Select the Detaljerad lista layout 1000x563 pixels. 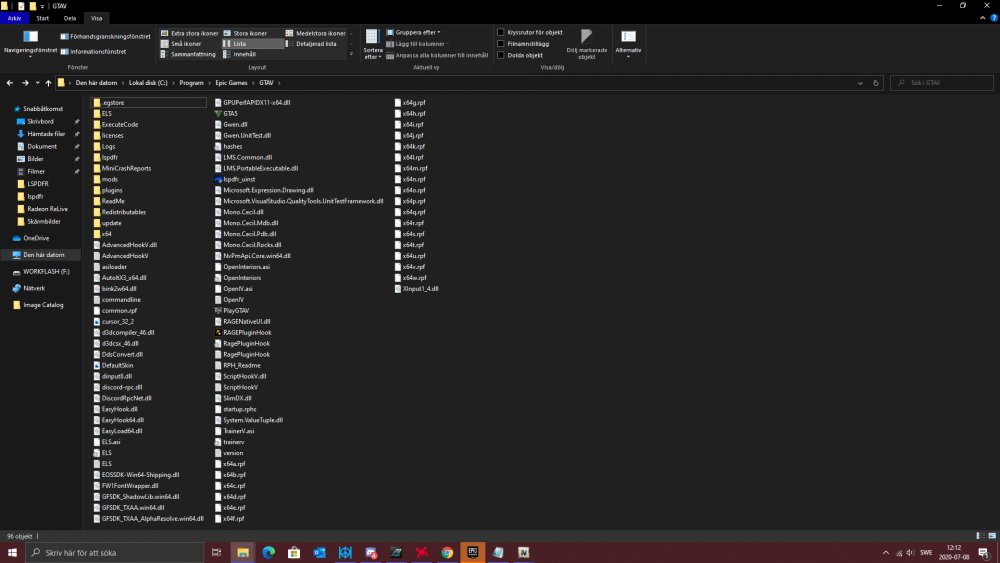tap(316, 44)
